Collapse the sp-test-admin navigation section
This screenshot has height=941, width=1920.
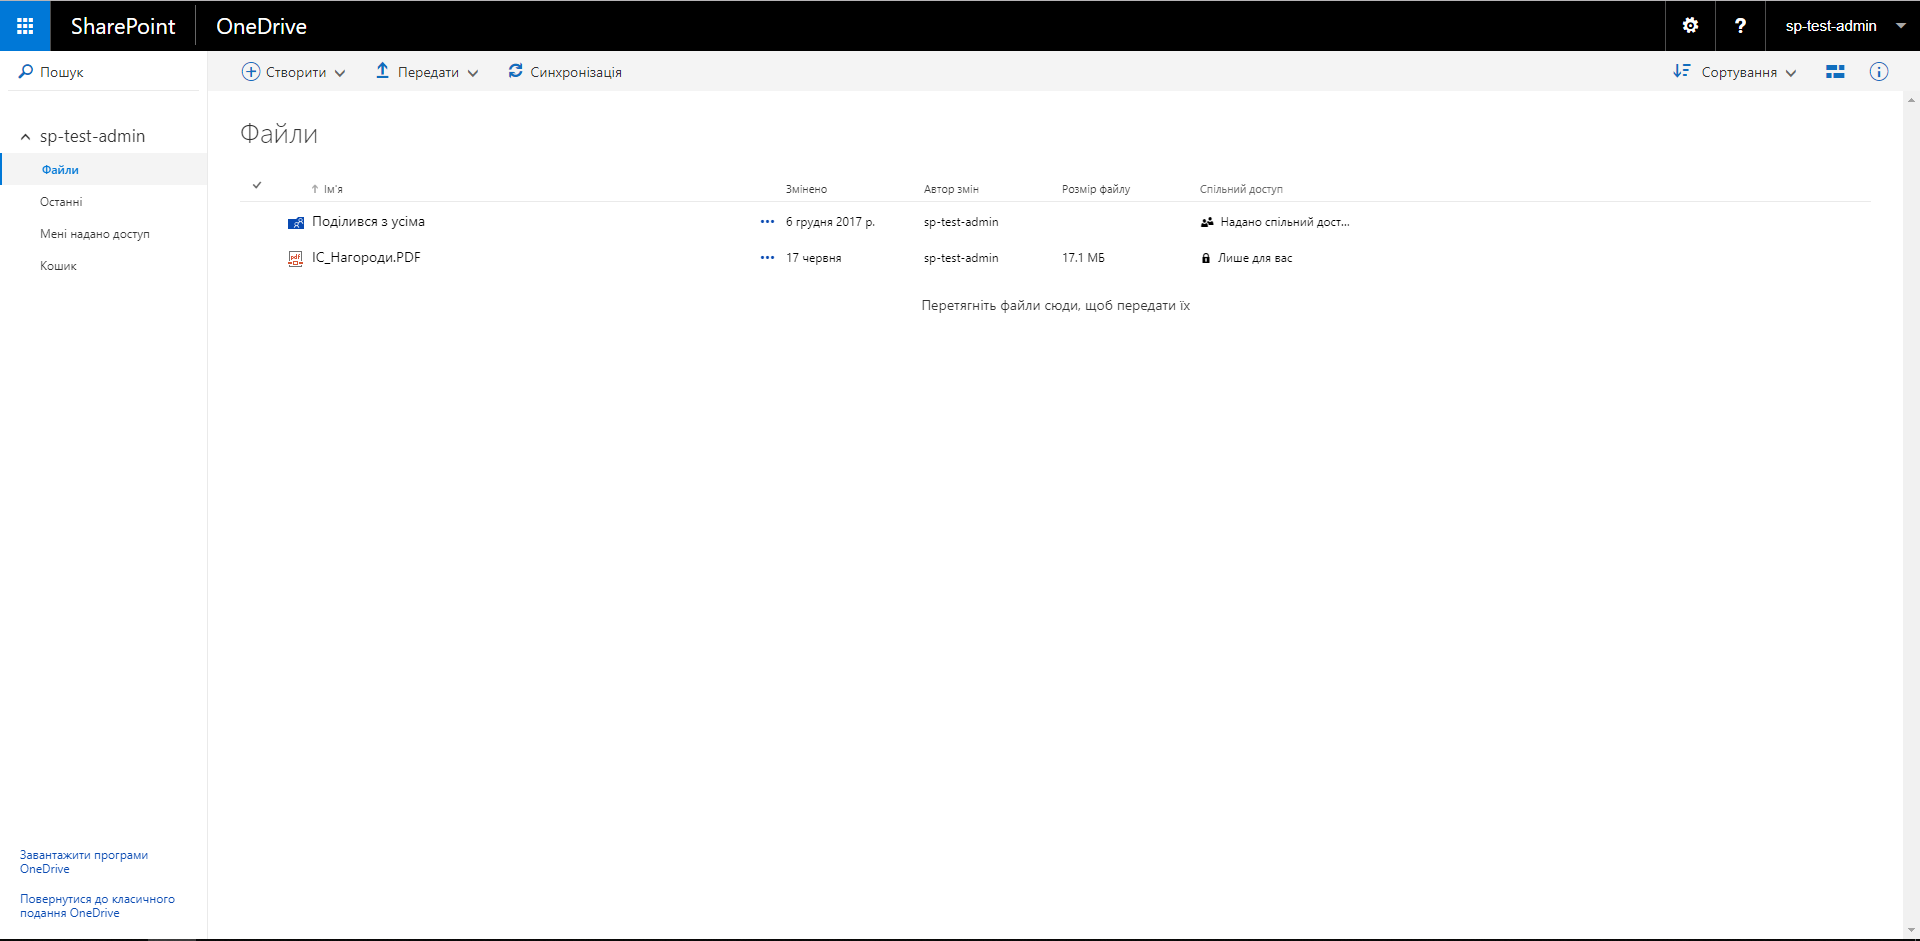click(26, 137)
